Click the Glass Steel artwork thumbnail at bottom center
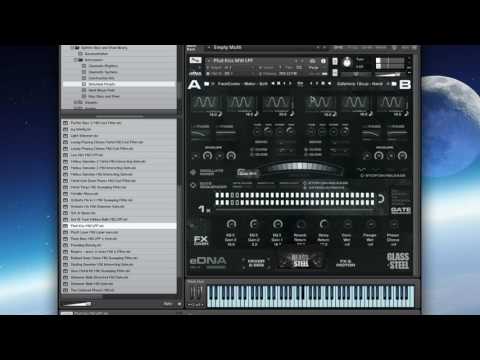 pos(301,261)
